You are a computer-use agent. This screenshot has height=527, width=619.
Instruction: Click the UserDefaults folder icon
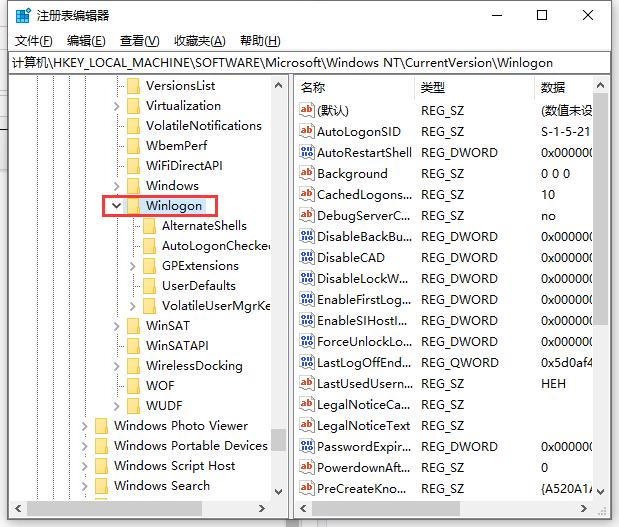coord(150,286)
